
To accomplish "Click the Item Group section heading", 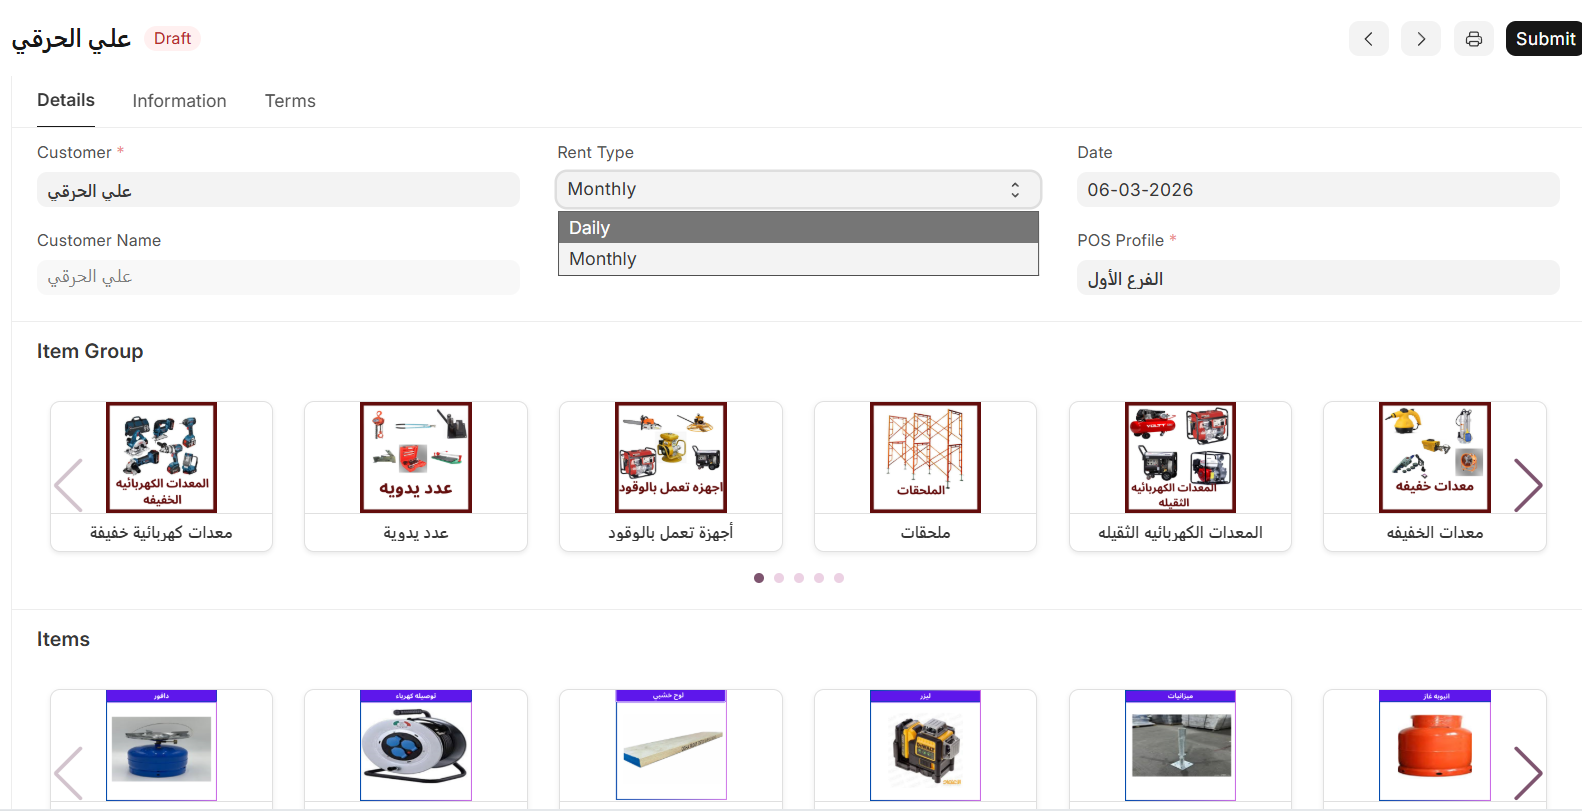I will [90, 351].
